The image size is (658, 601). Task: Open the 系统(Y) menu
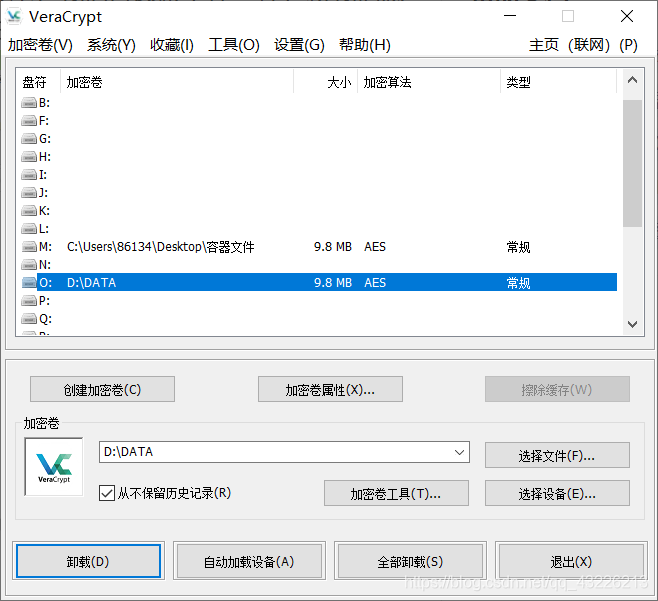[111, 44]
